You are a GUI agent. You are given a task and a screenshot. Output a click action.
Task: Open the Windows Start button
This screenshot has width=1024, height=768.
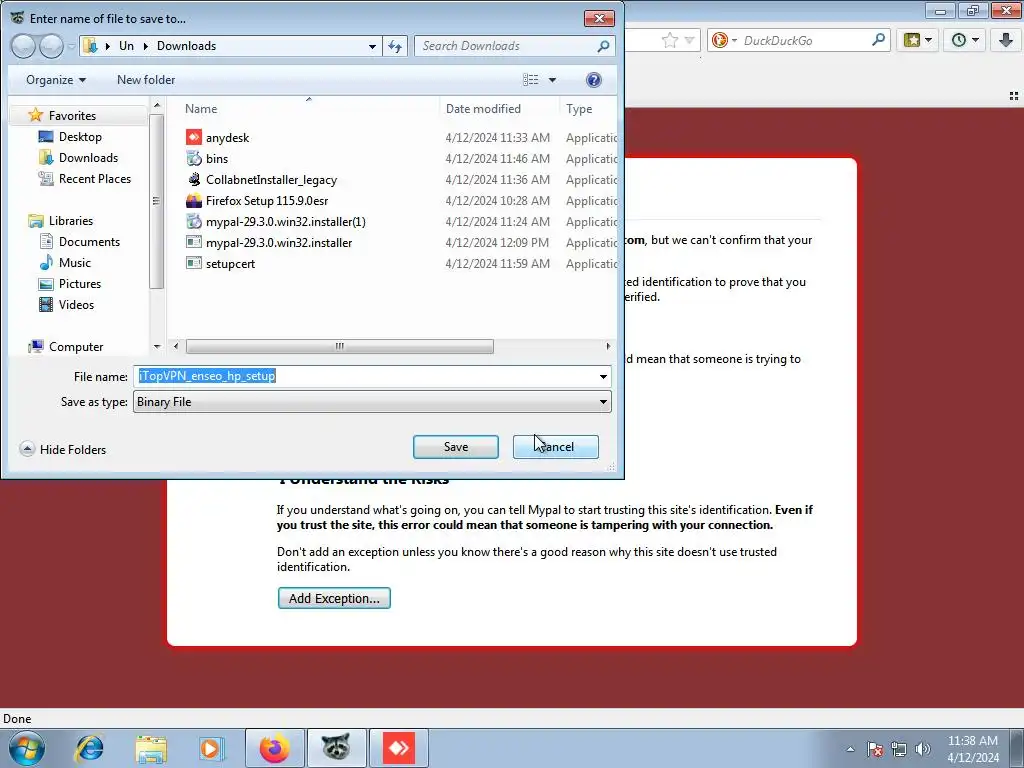click(x=27, y=748)
